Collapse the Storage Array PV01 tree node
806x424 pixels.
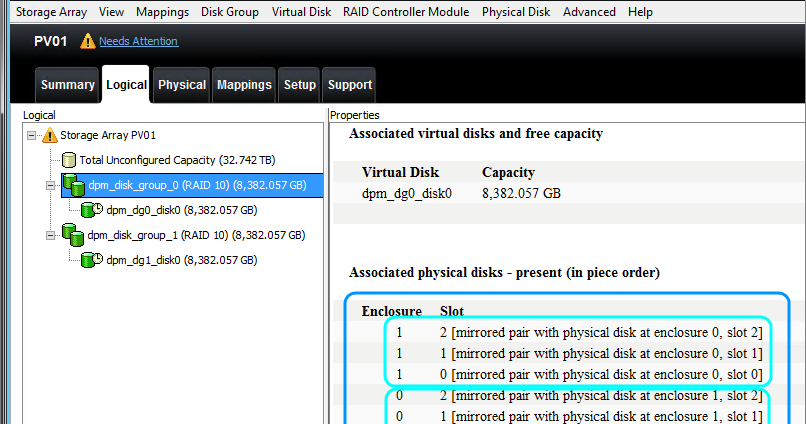pyautogui.click(x=32, y=135)
